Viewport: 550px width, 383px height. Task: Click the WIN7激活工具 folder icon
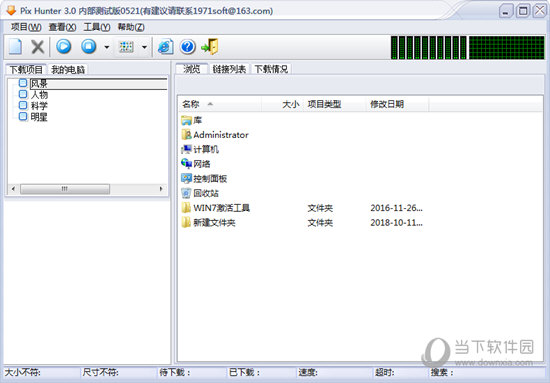(186, 208)
